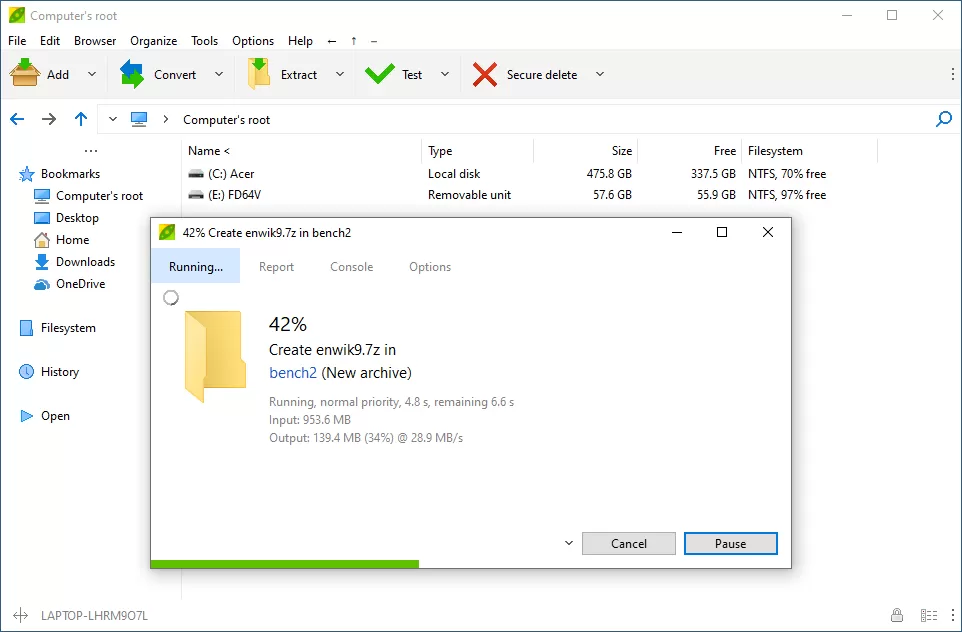Open the Add button dropdown arrow

[91, 73]
